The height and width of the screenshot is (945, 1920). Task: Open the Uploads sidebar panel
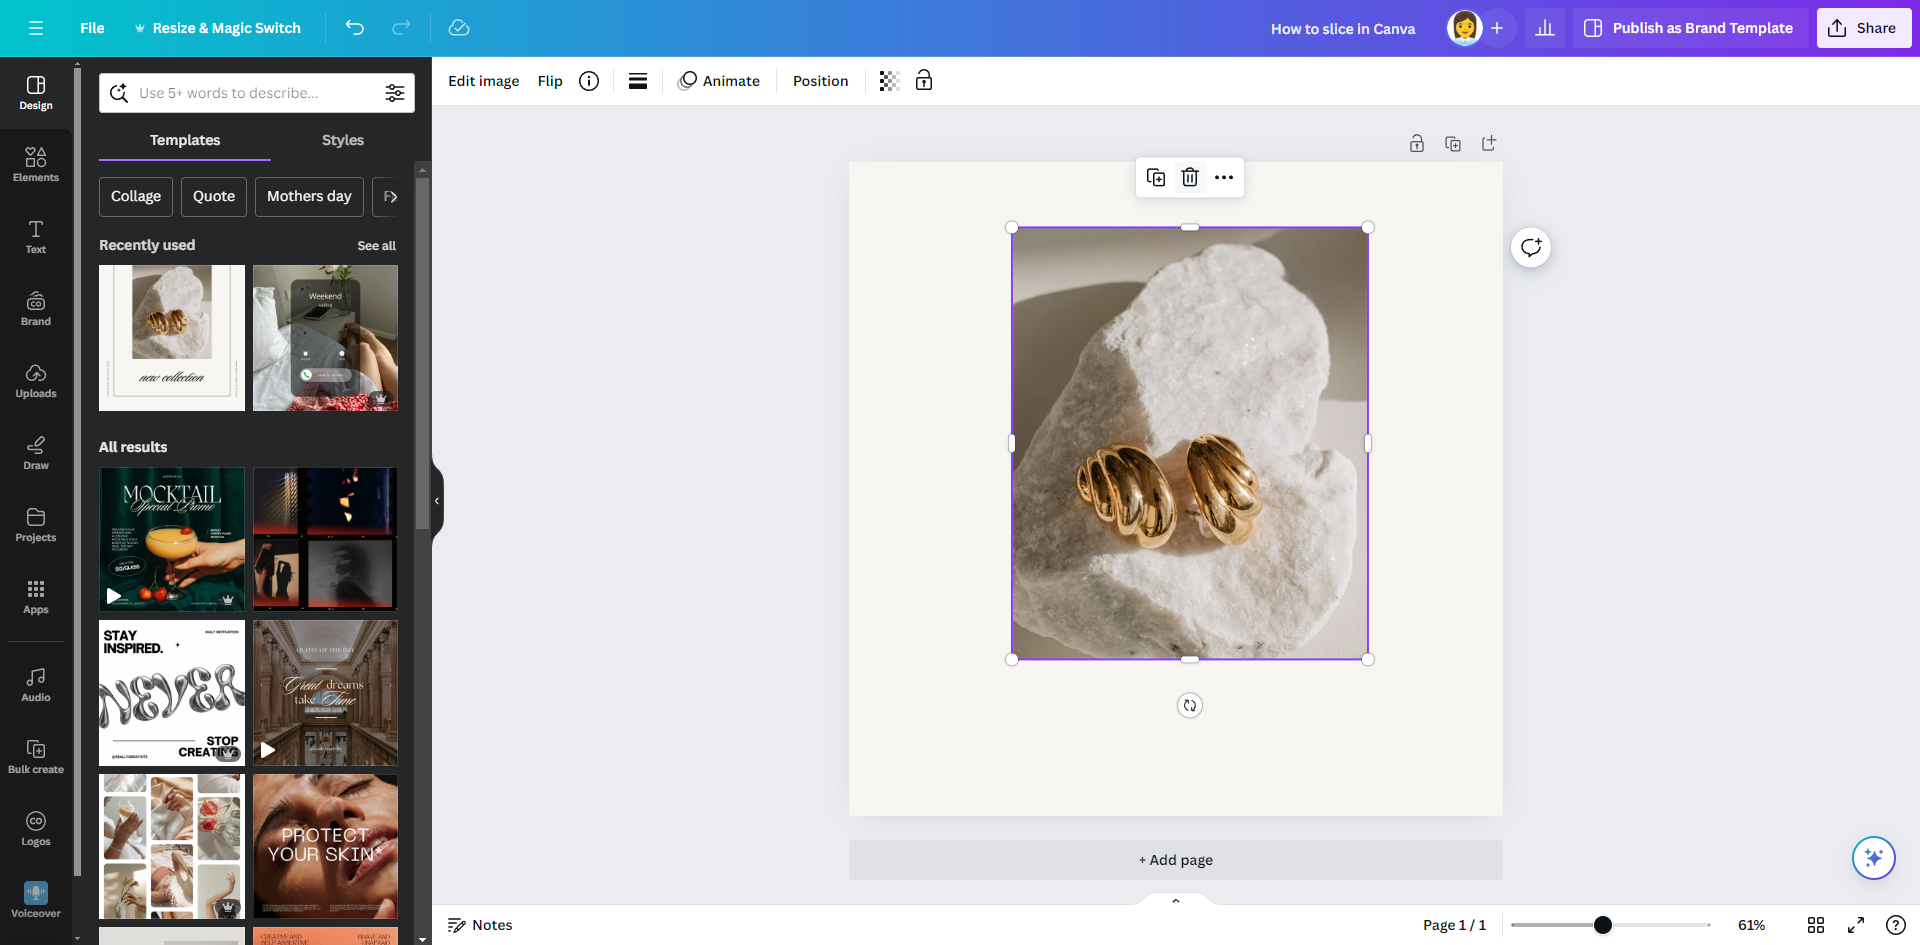tap(36, 380)
